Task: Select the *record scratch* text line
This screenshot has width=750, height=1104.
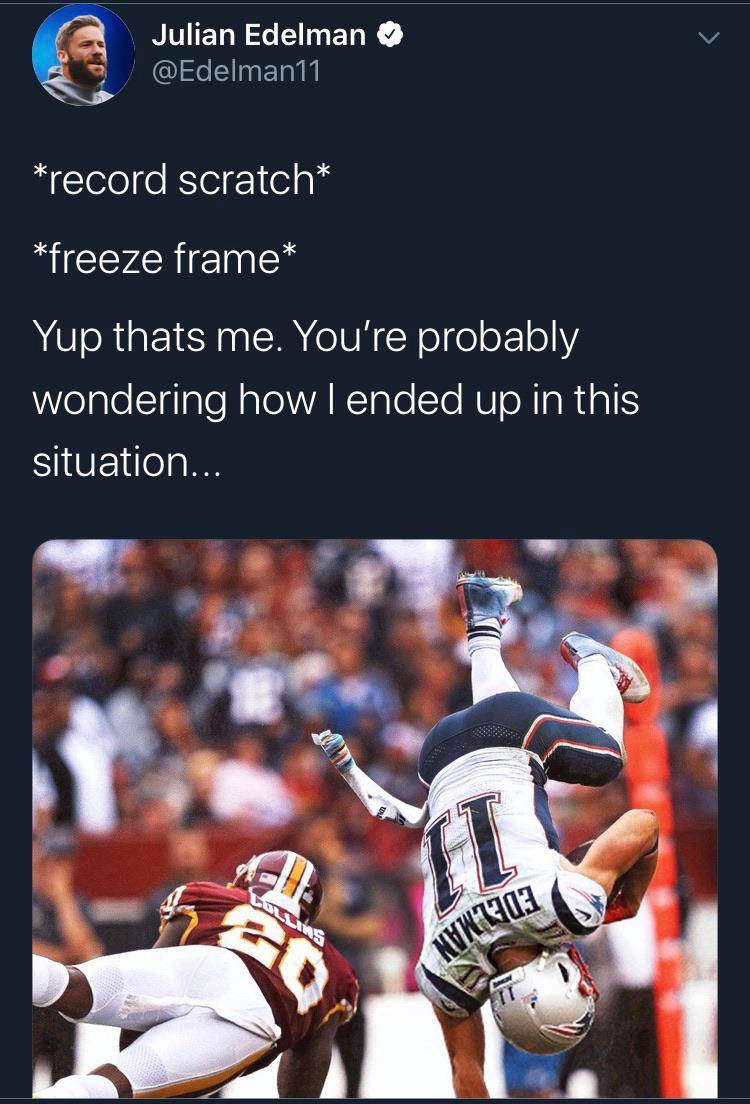Action: 182,180
